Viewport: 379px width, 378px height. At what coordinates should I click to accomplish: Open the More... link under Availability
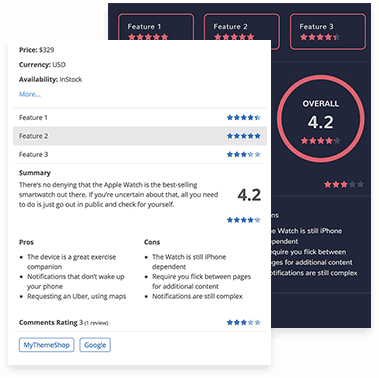30,94
